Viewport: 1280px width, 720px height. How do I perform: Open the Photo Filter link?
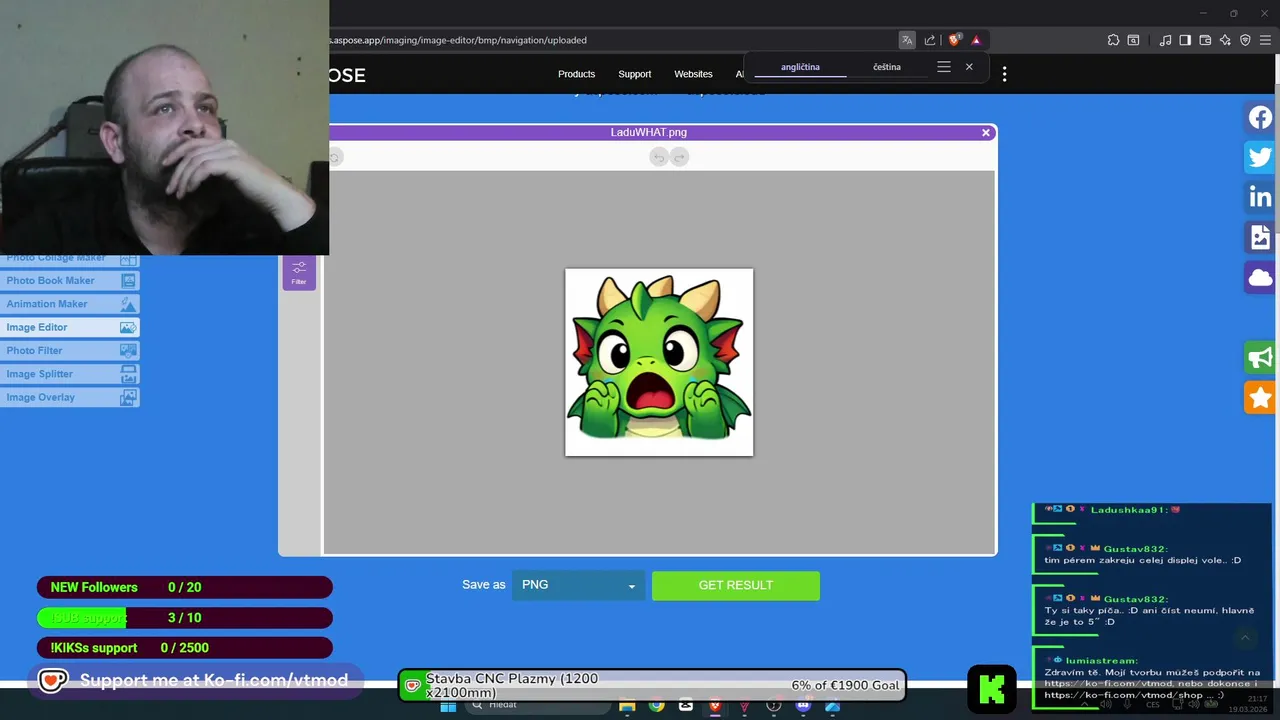point(69,351)
